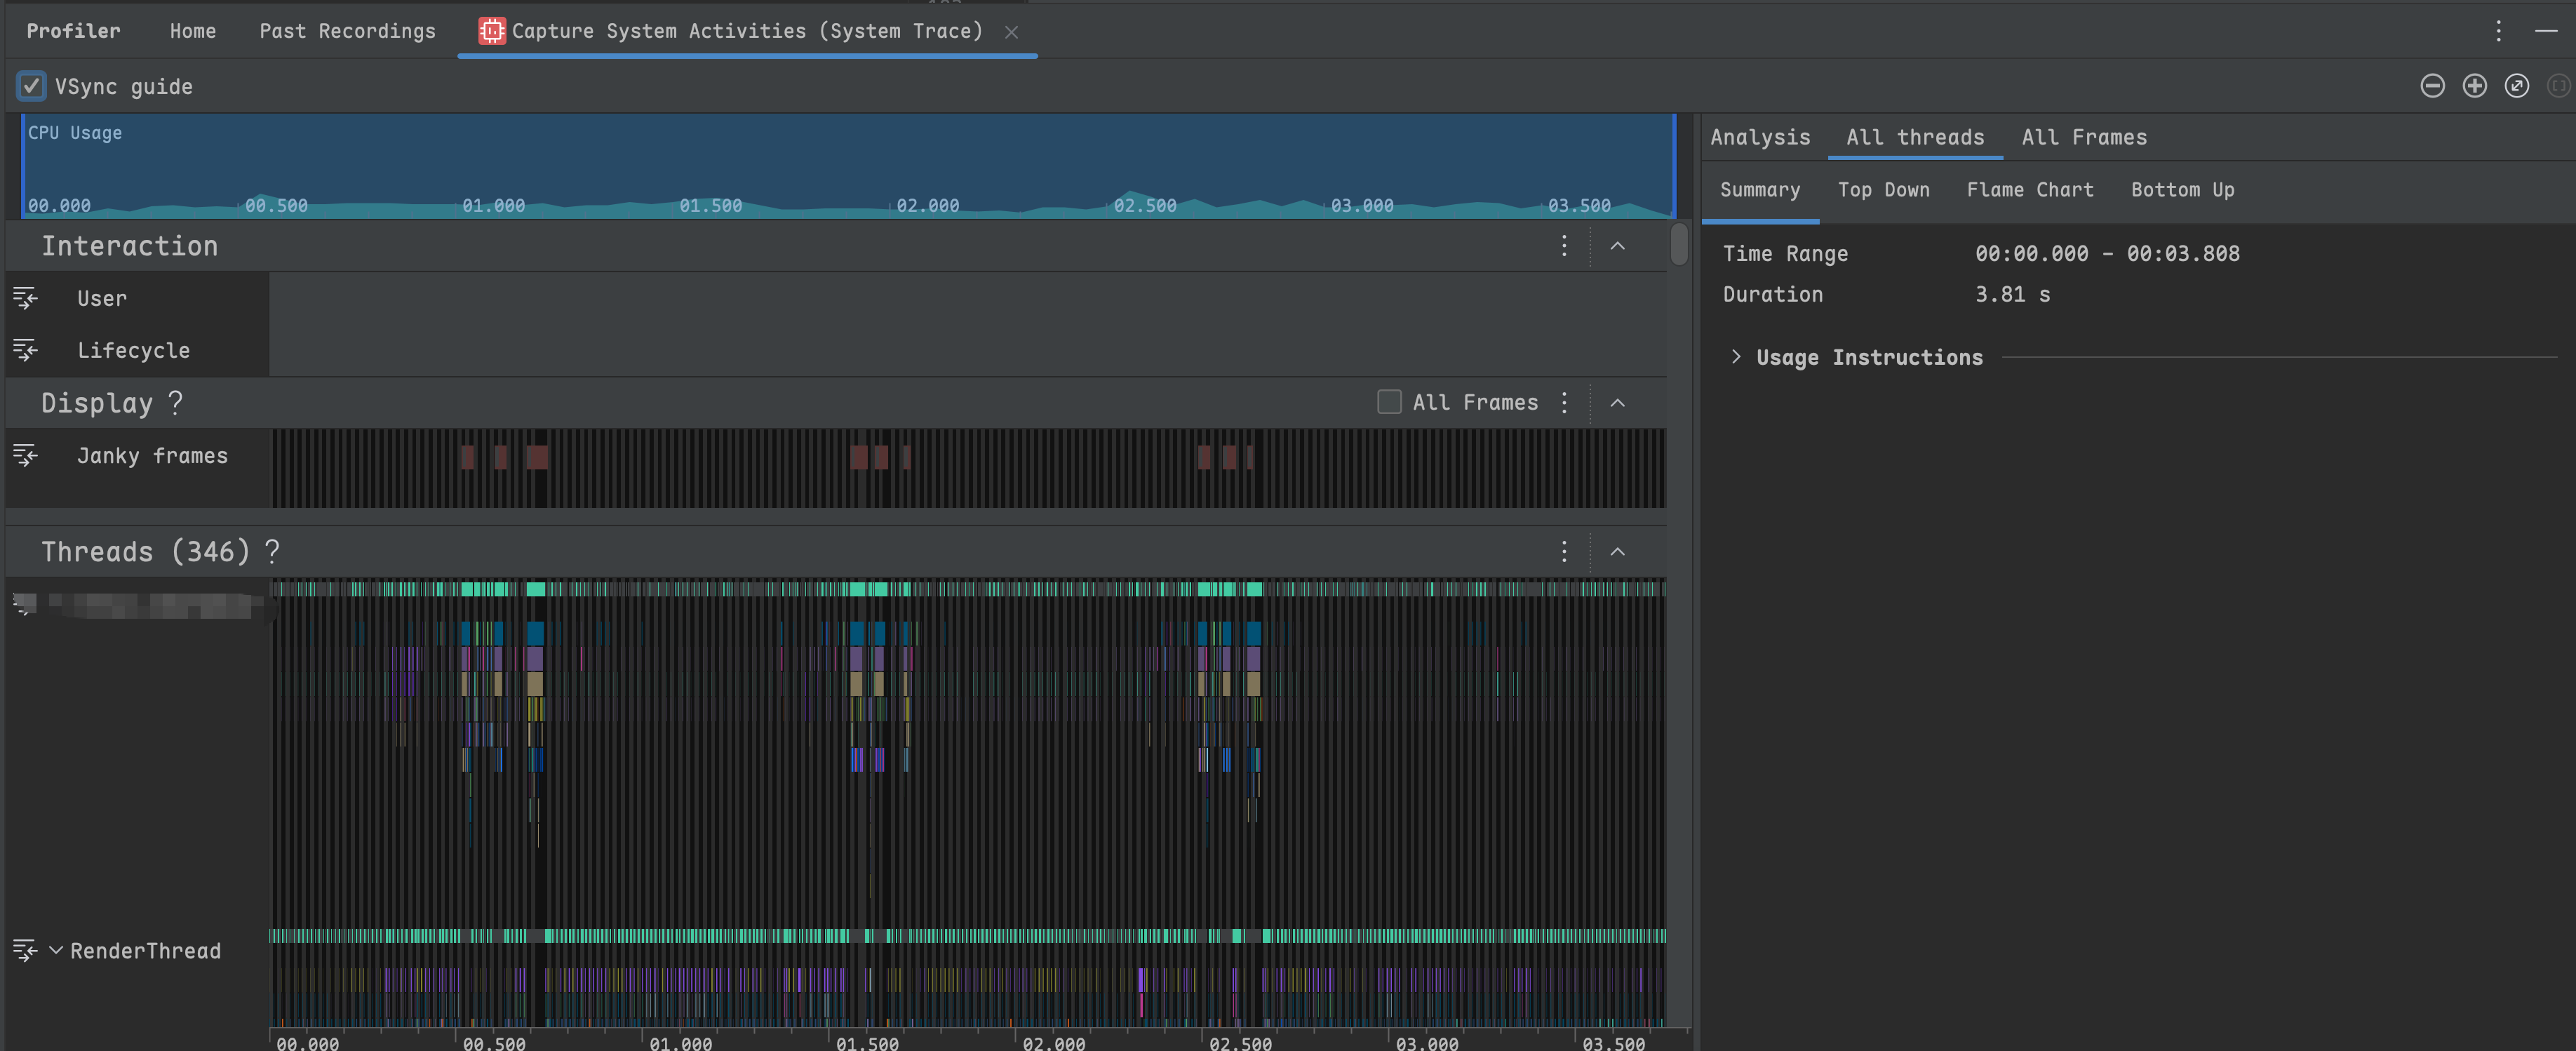Click the reorder icon beside Lifecycle
The height and width of the screenshot is (1051, 2576).
click(x=25, y=350)
